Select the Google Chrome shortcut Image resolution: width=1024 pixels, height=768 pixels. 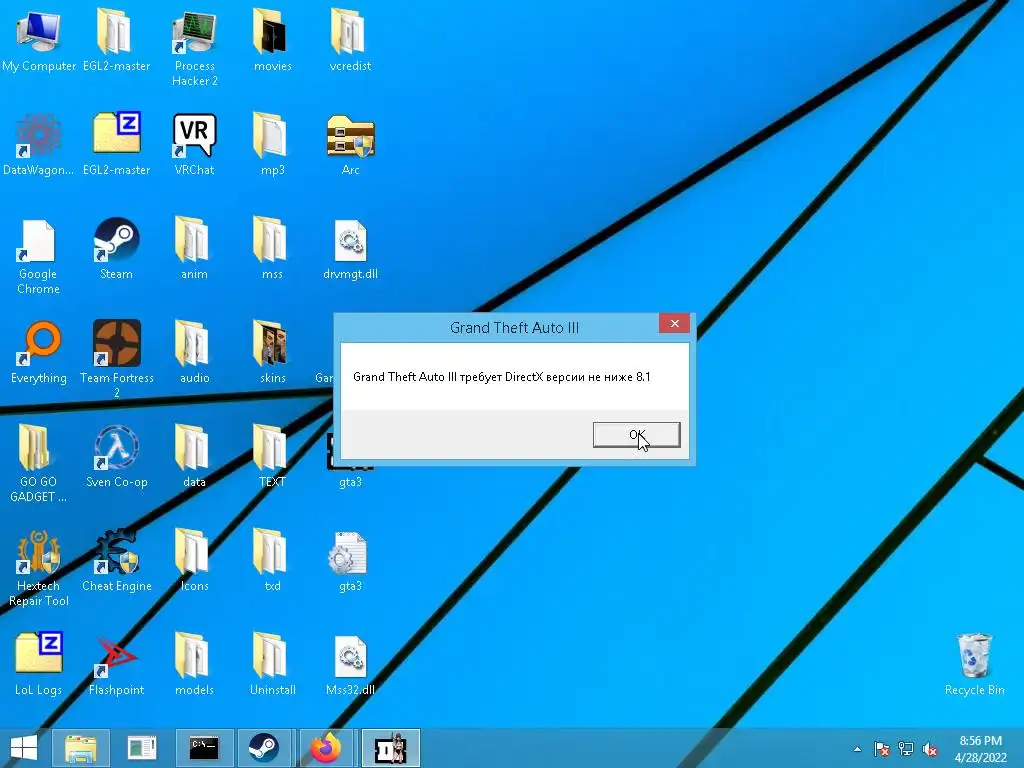[x=39, y=256]
